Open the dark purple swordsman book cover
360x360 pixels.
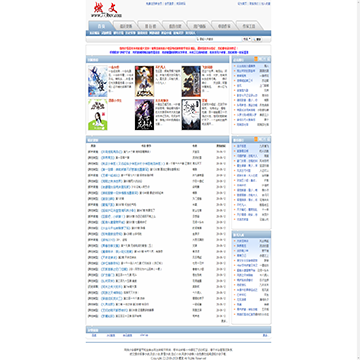(x=144, y=115)
